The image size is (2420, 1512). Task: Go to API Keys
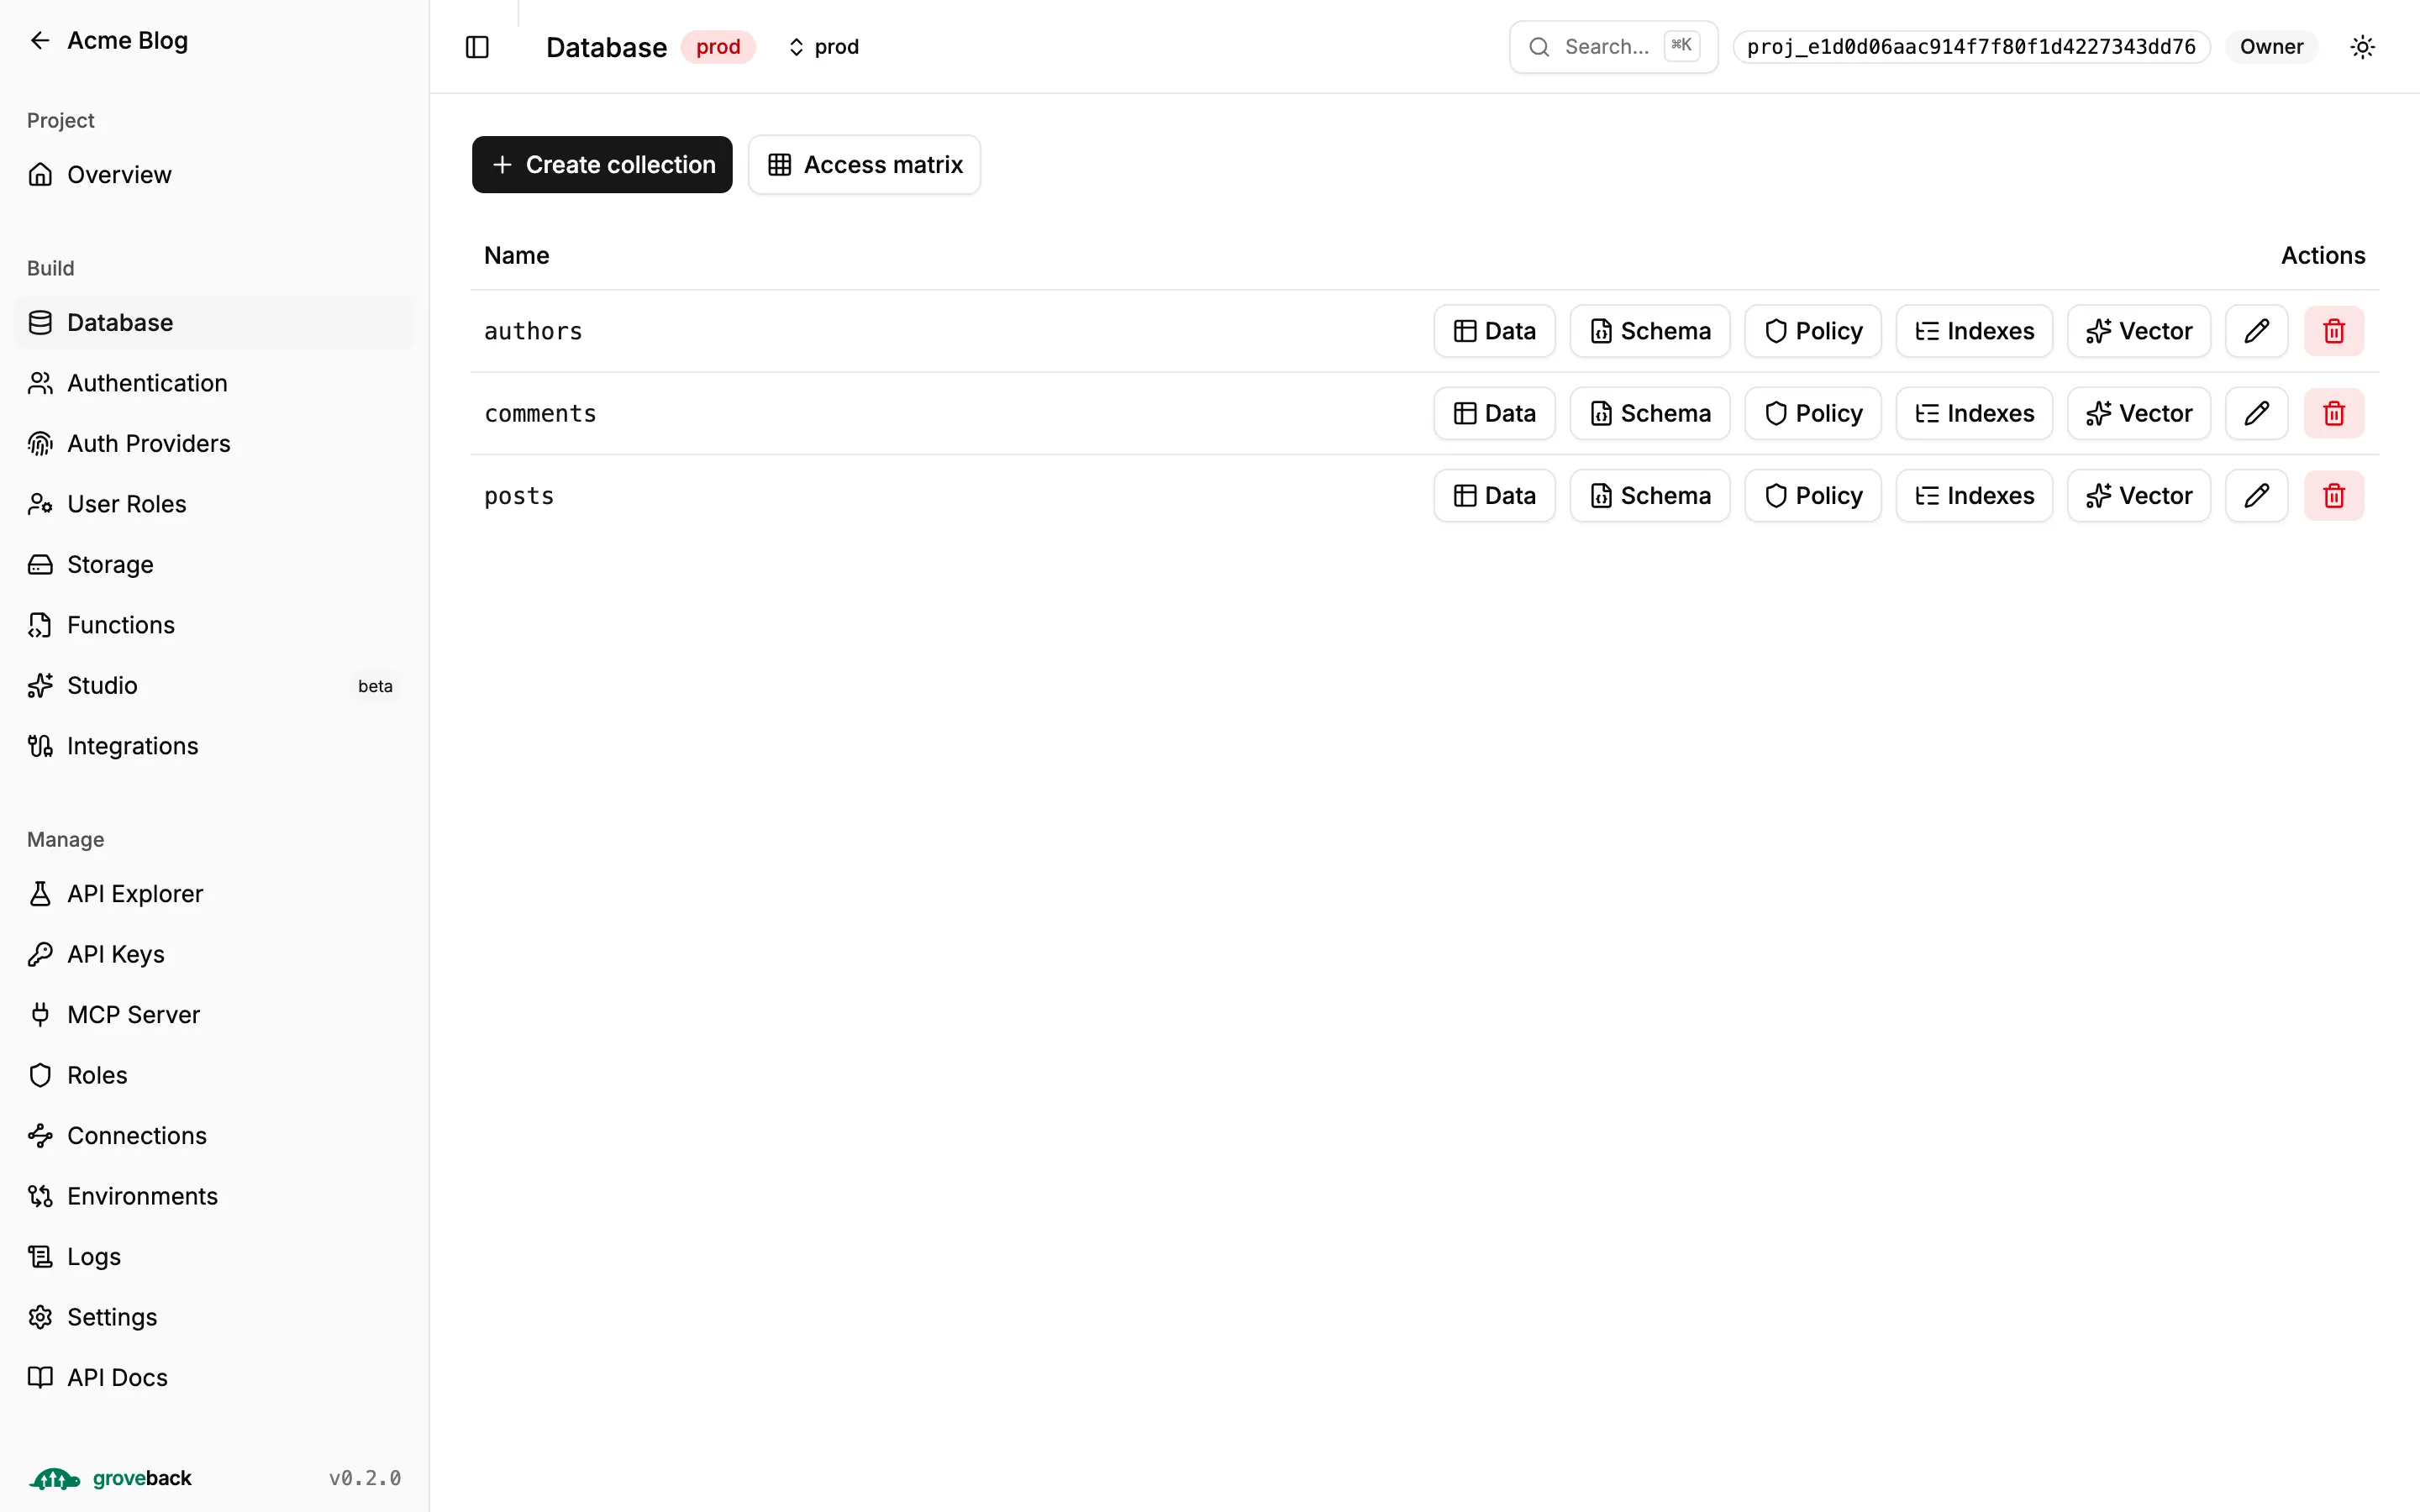pos(214,954)
